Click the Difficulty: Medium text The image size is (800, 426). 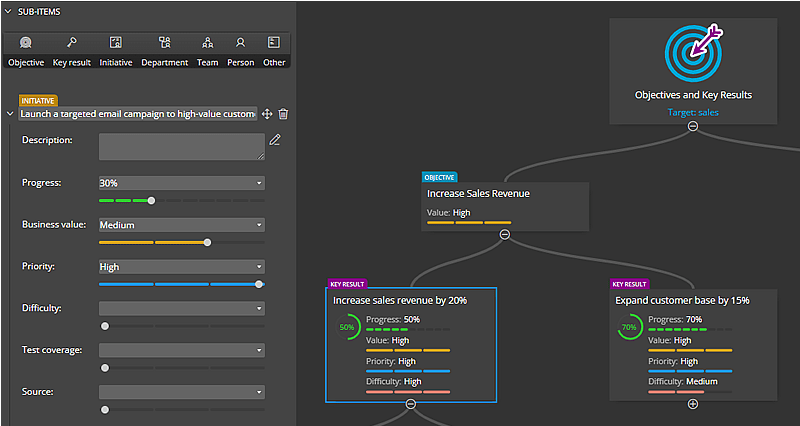tap(683, 382)
